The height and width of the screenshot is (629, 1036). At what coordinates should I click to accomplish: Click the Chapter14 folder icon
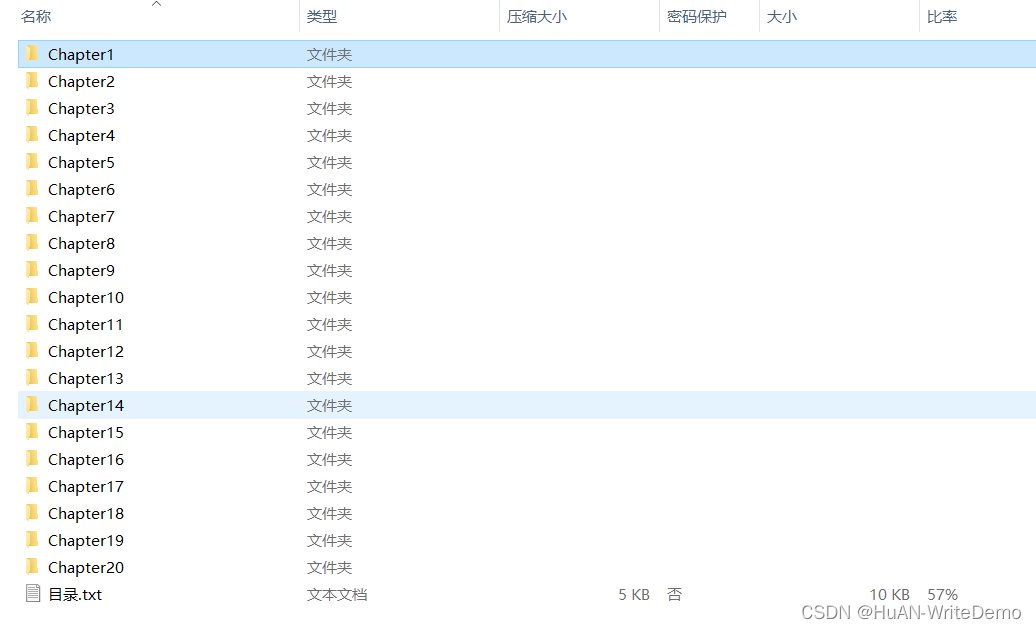click(x=32, y=405)
